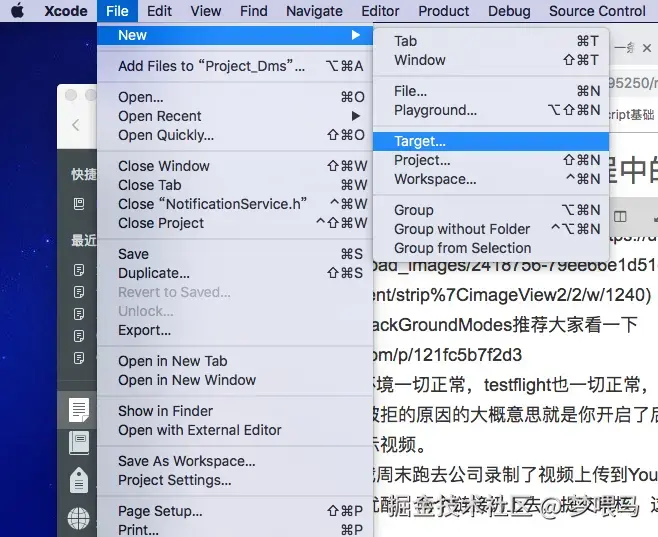Choose Workspace… in the New submenu

pos(491,179)
